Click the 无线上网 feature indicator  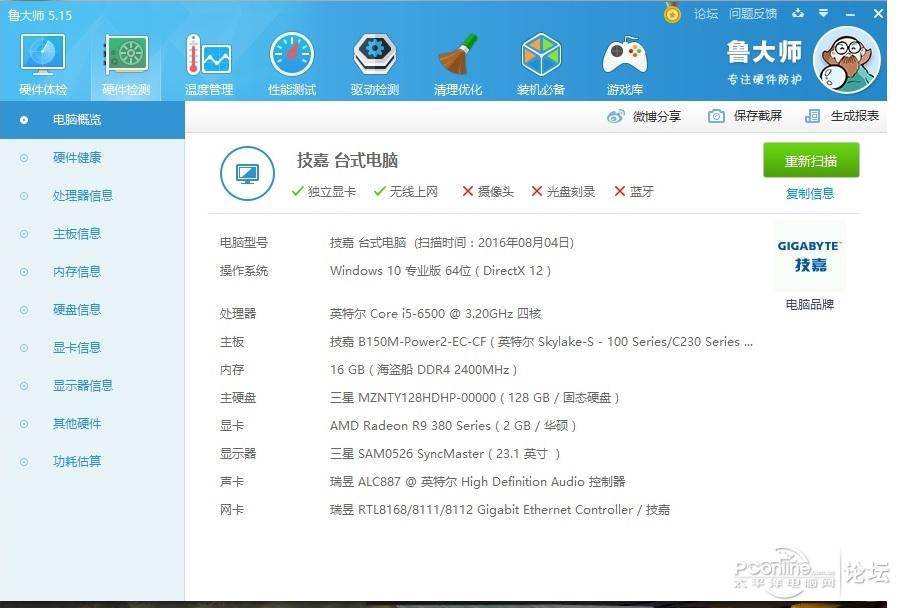coord(405,192)
